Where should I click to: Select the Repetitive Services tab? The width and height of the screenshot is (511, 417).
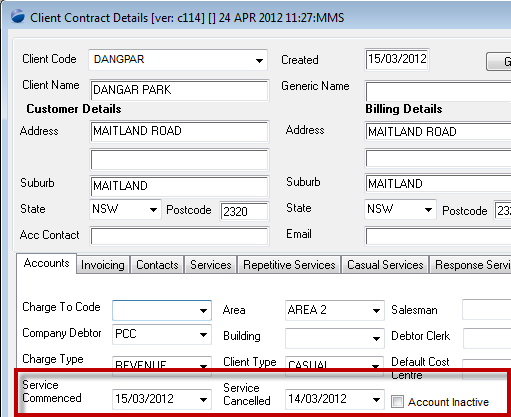coord(289,265)
